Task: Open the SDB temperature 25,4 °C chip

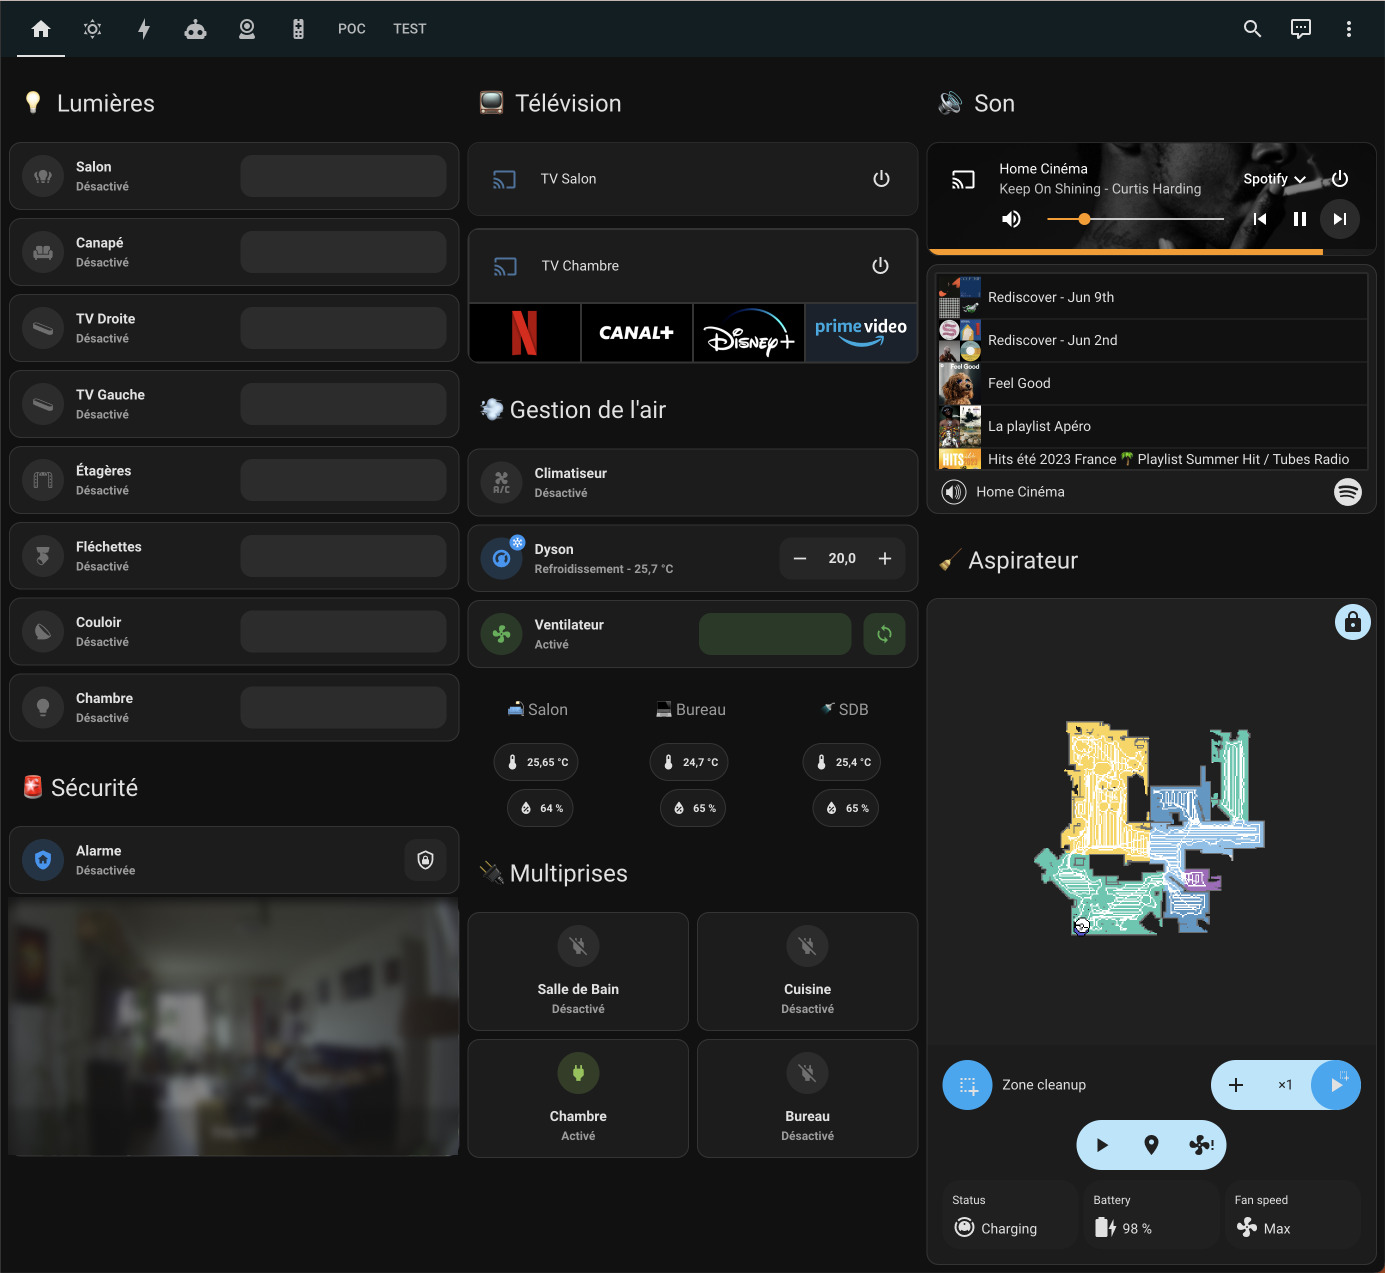Action: pos(842,762)
